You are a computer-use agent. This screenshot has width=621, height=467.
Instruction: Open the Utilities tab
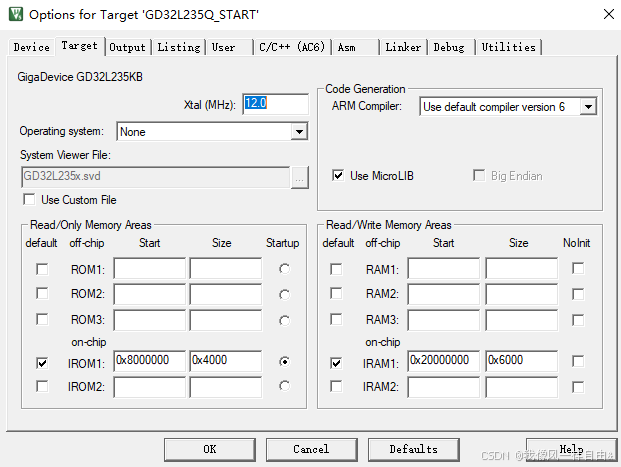(x=509, y=47)
